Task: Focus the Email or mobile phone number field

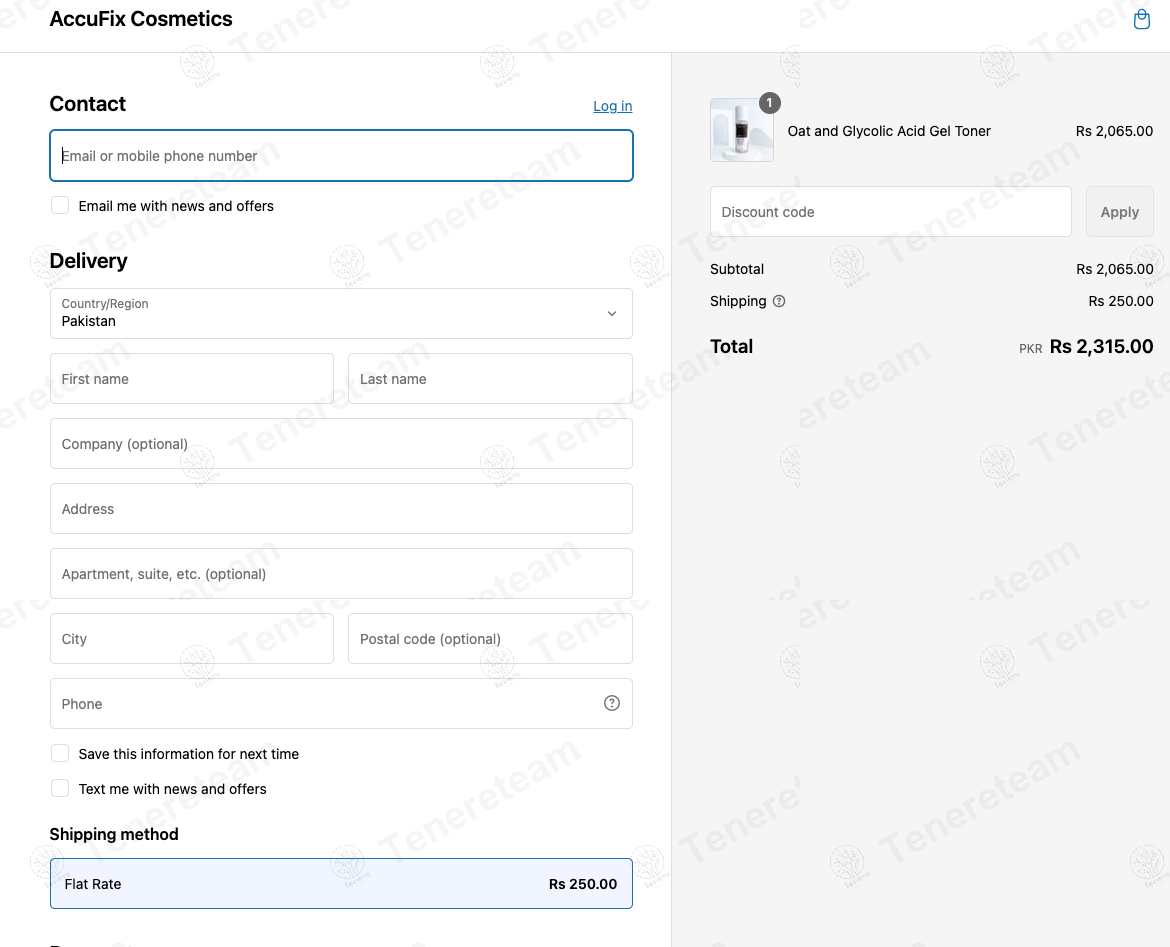Action: click(x=341, y=155)
